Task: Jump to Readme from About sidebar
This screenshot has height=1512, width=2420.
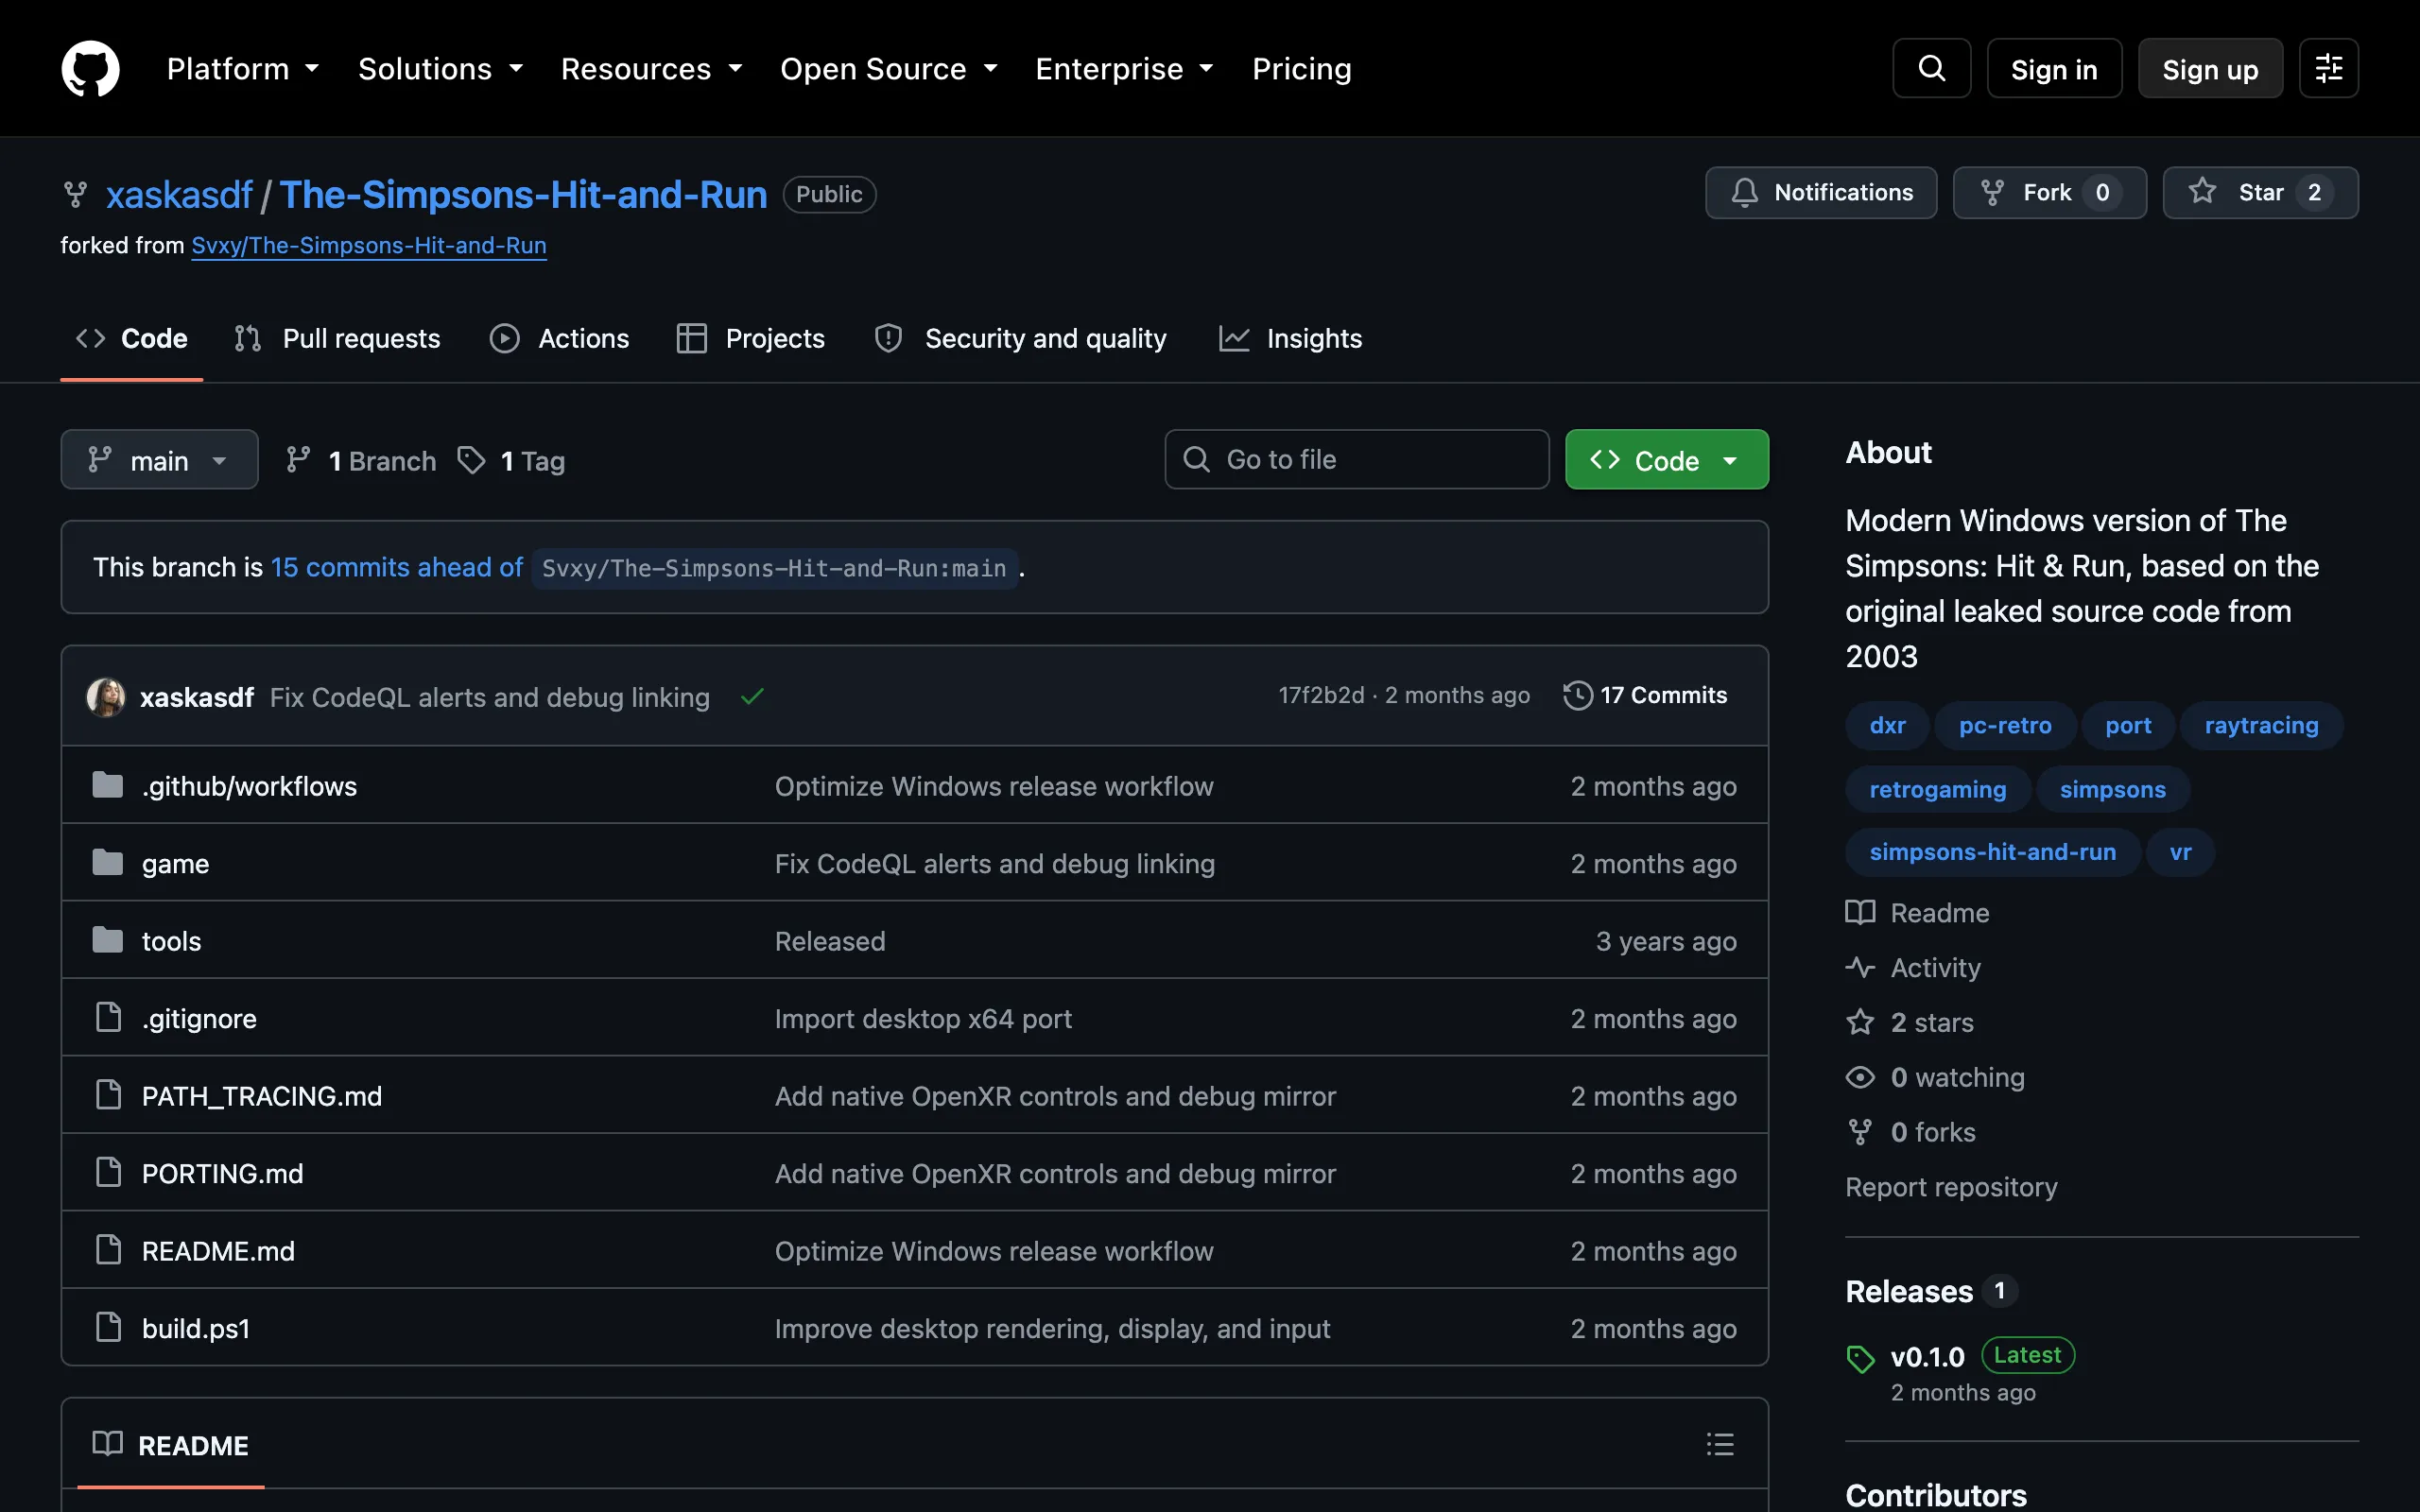Action: click(x=1918, y=913)
